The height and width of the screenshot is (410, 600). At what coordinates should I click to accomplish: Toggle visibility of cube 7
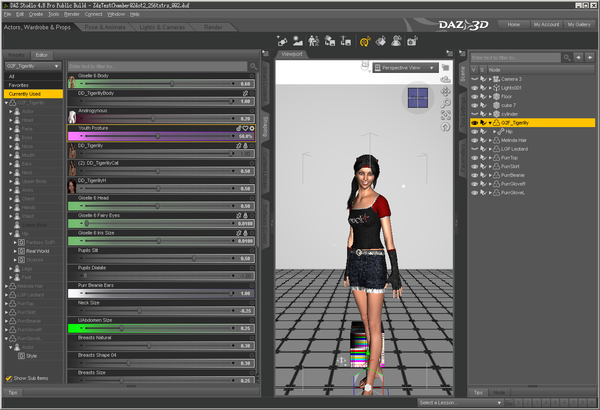474,105
